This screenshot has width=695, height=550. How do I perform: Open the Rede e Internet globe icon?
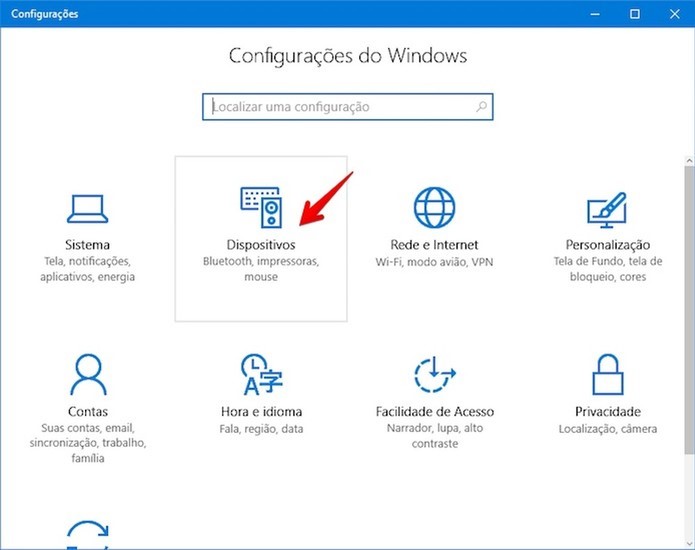tap(434, 207)
